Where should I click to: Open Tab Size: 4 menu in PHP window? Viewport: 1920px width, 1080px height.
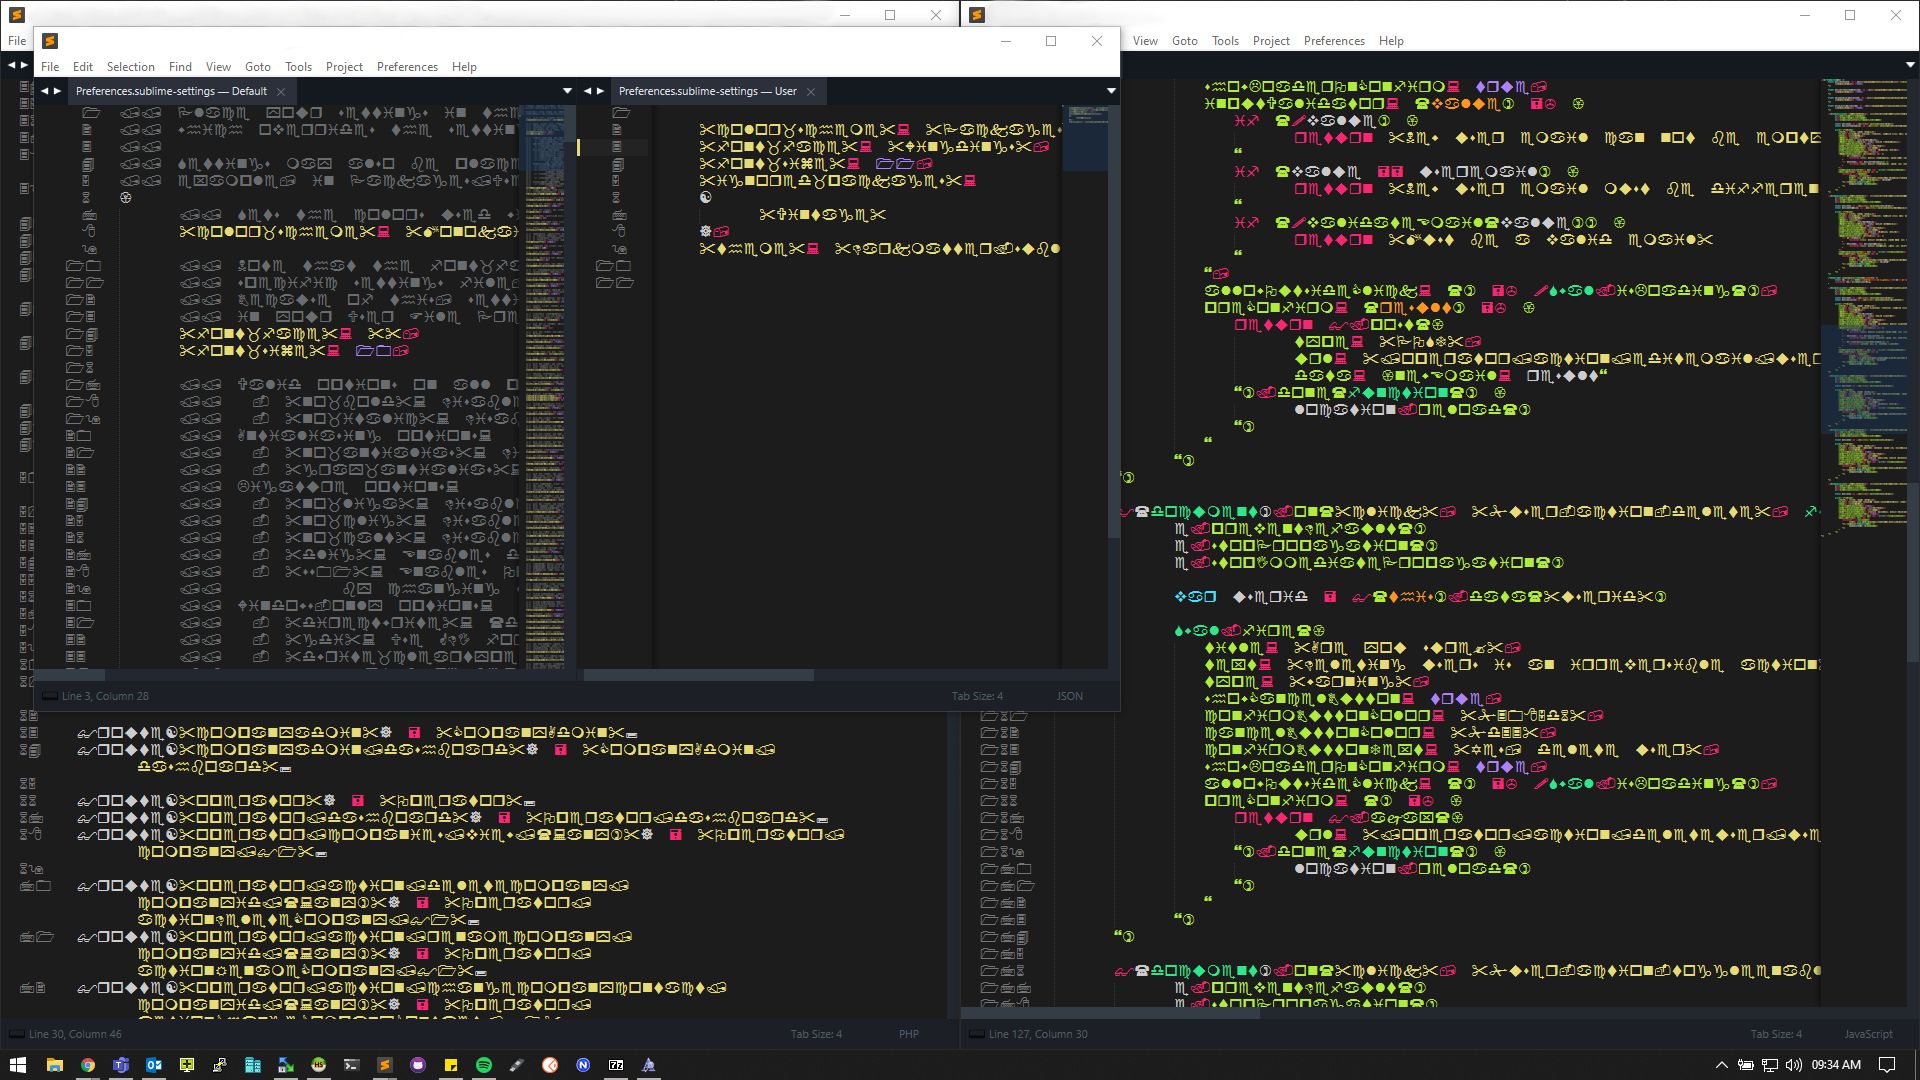[x=816, y=1034]
